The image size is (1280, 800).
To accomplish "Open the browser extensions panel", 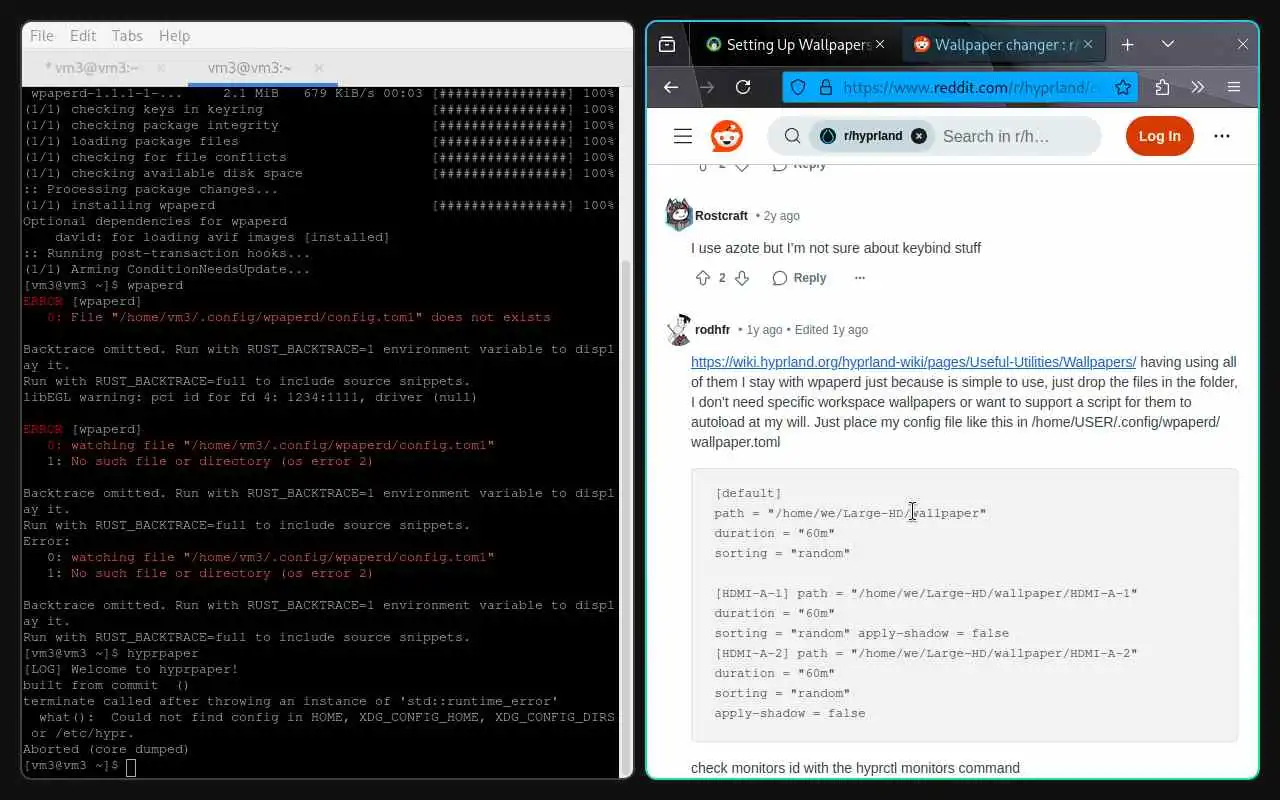I will point(1162,87).
